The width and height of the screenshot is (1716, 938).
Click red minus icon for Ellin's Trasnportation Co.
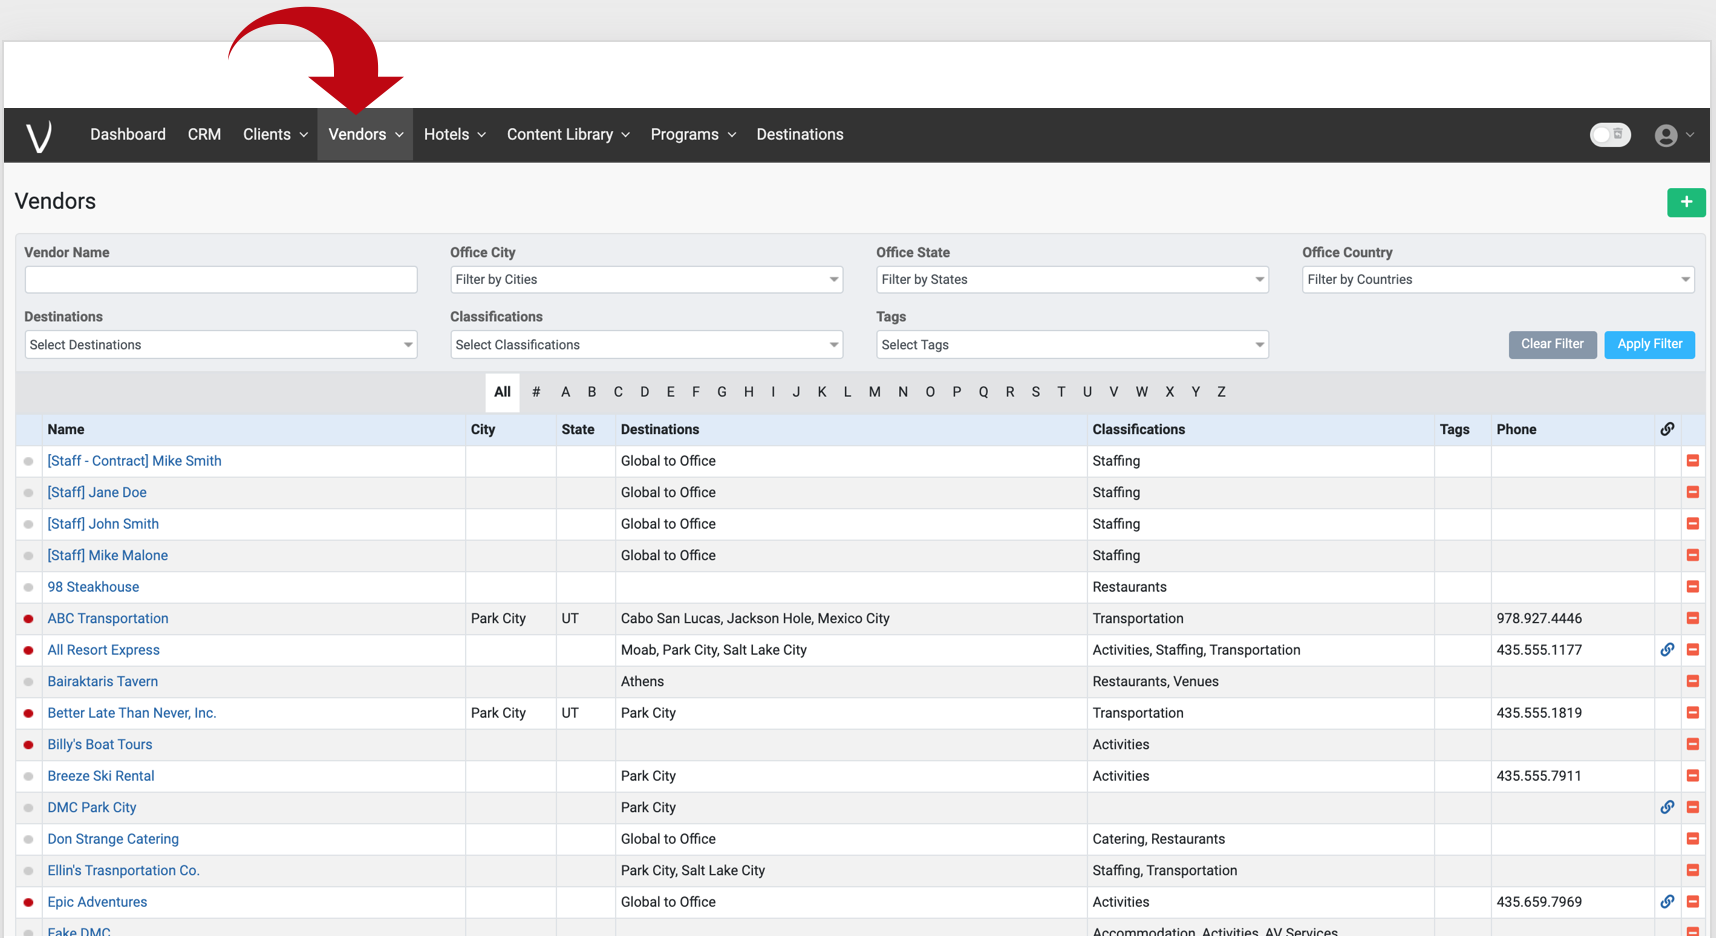tap(1693, 870)
